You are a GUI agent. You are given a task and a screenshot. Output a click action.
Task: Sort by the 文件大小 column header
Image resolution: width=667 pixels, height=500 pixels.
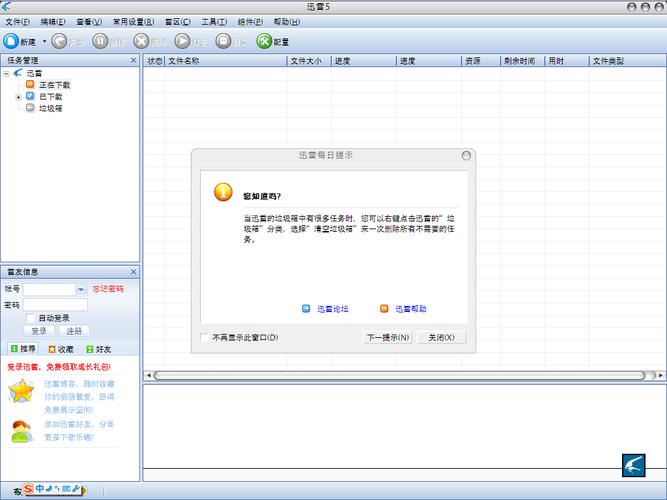(309, 61)
